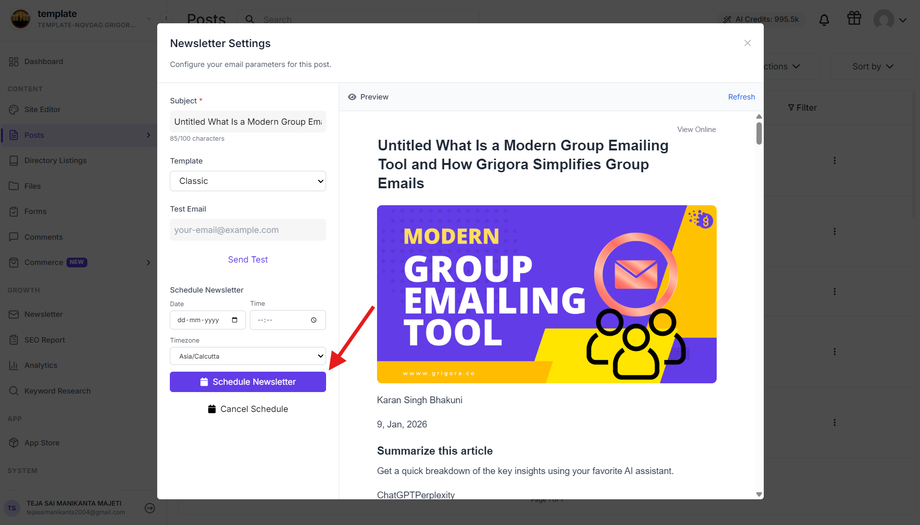Open the Dashboard sidebar icon
Screen dimensions: 920x525
tap(13, 61)
